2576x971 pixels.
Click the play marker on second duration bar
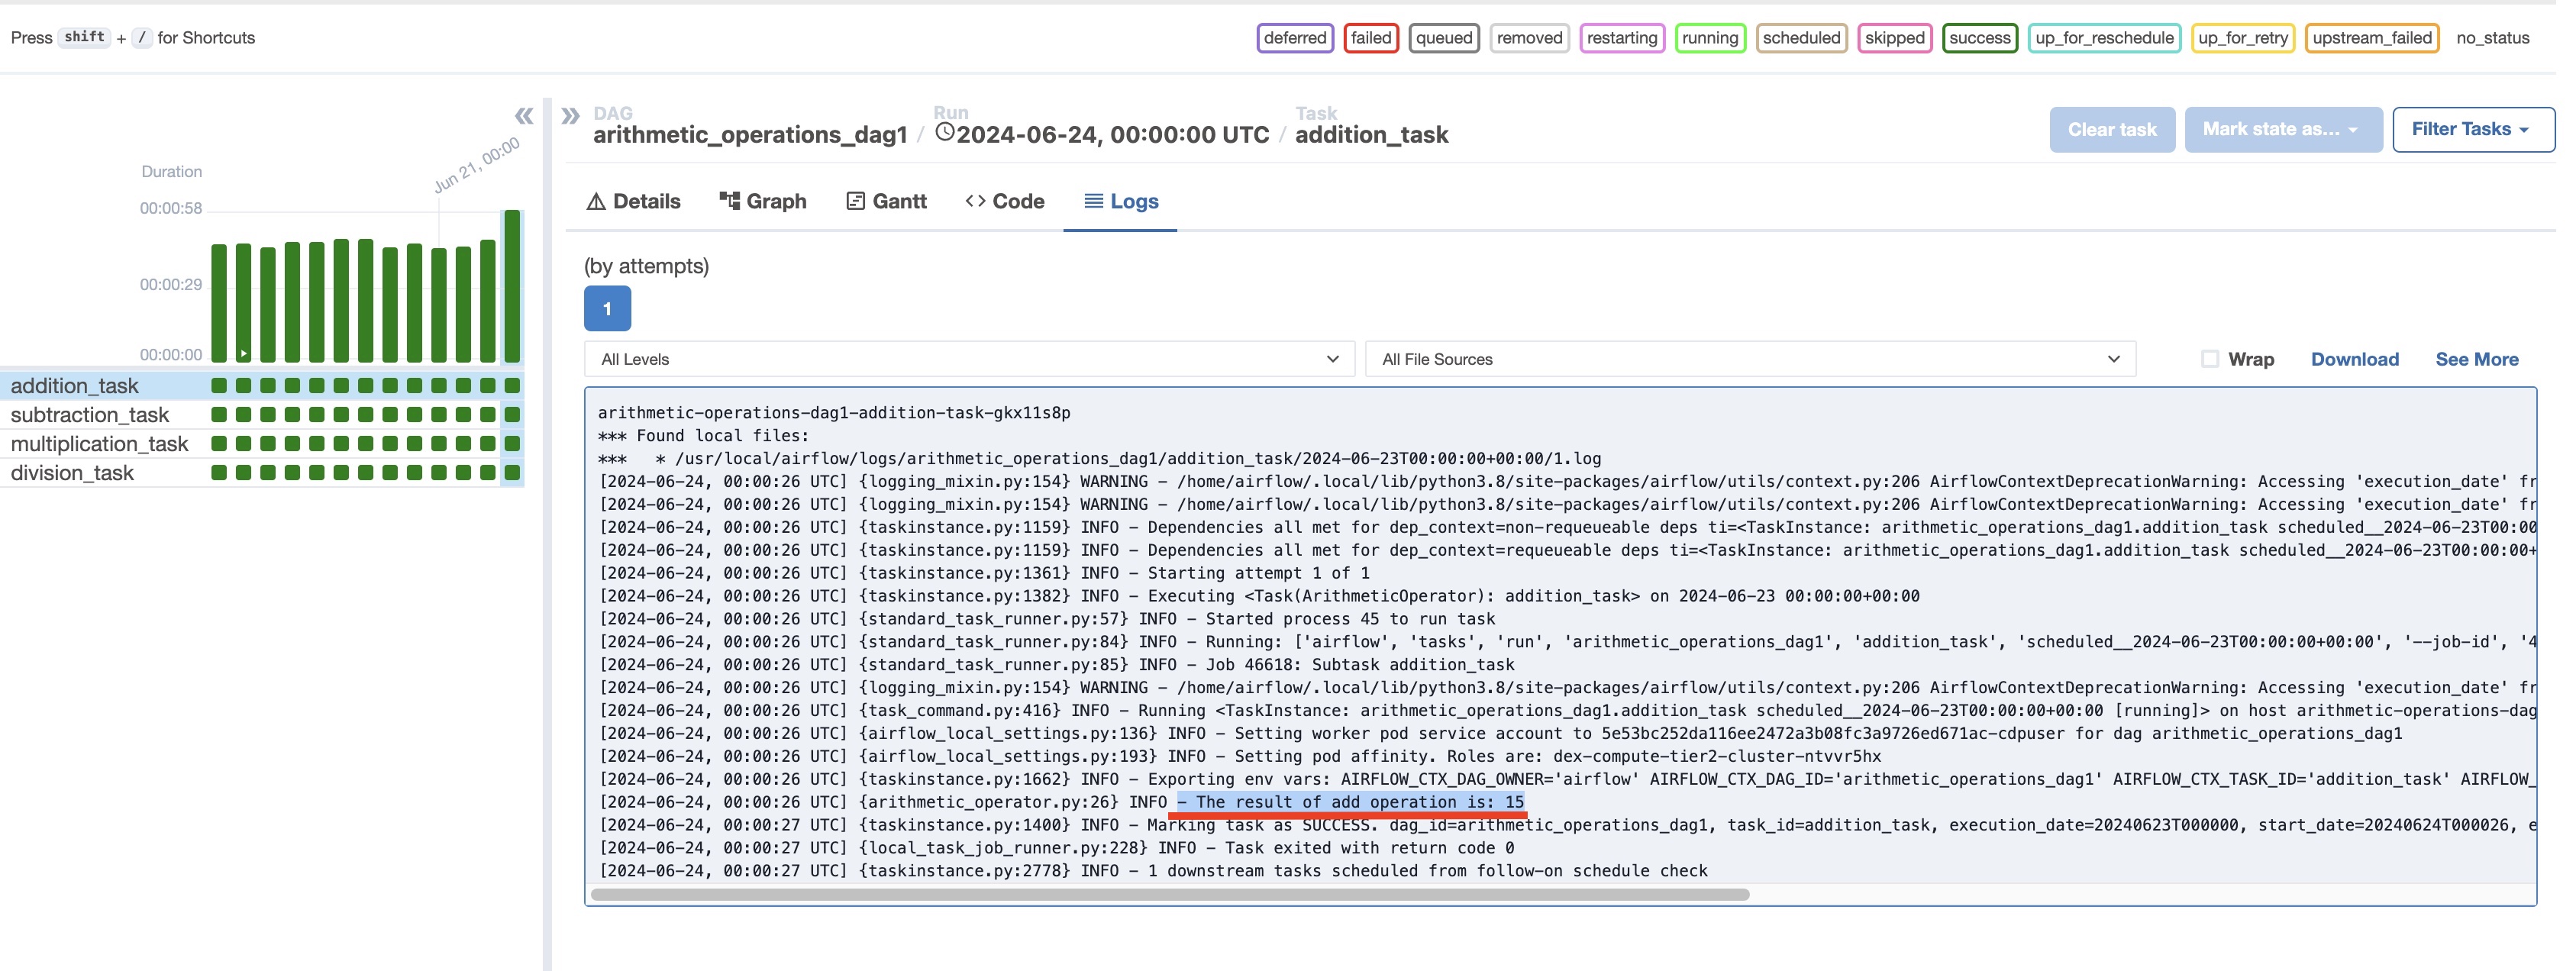coord(243,354)
